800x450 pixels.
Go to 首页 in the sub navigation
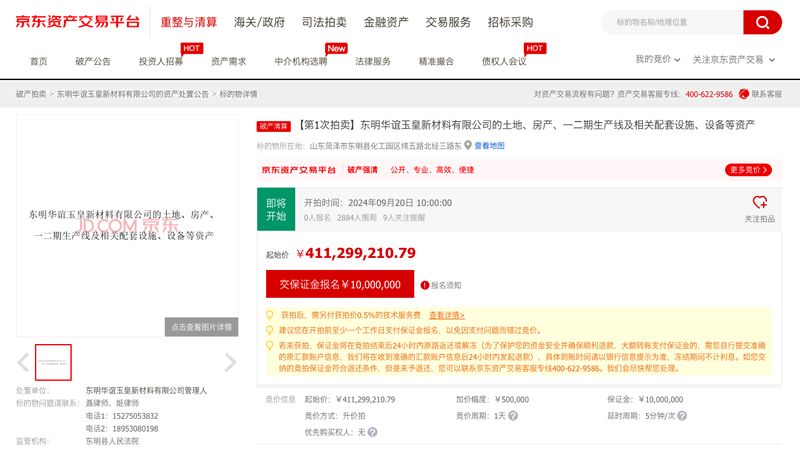tap(38, 62)
